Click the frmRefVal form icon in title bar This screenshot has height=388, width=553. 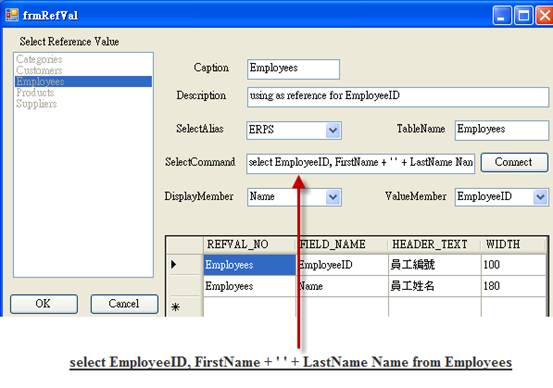(12, 15)
